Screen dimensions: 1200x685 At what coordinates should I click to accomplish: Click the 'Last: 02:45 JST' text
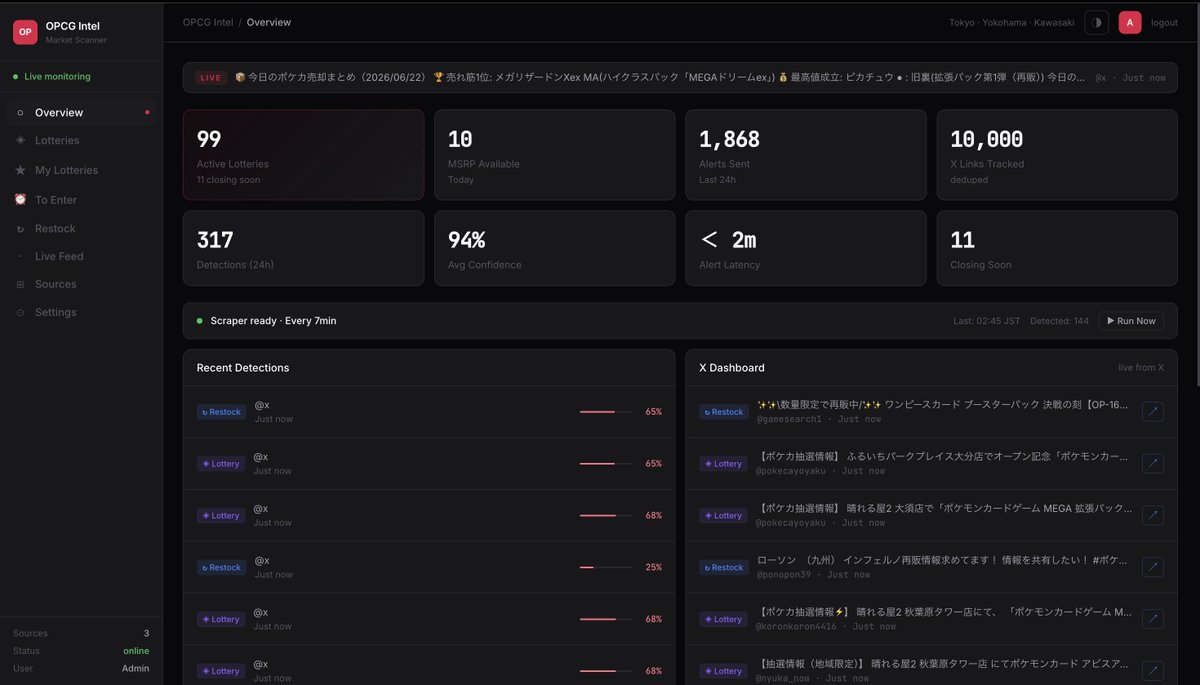[987, 321]
